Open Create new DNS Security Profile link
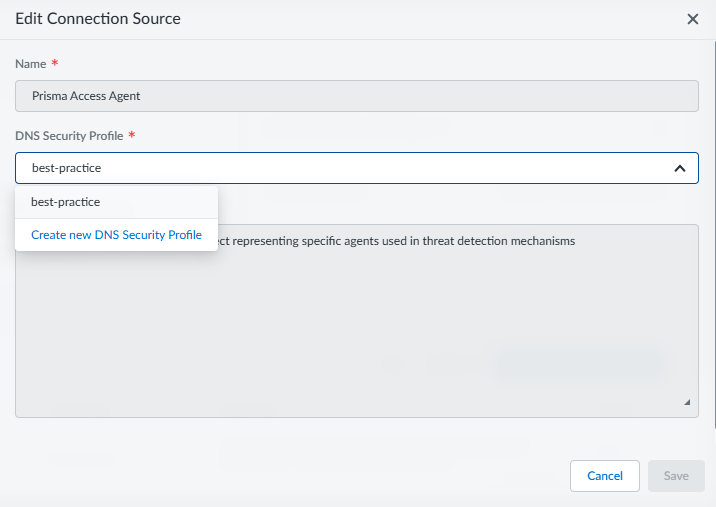 click(x=116, y=235)
